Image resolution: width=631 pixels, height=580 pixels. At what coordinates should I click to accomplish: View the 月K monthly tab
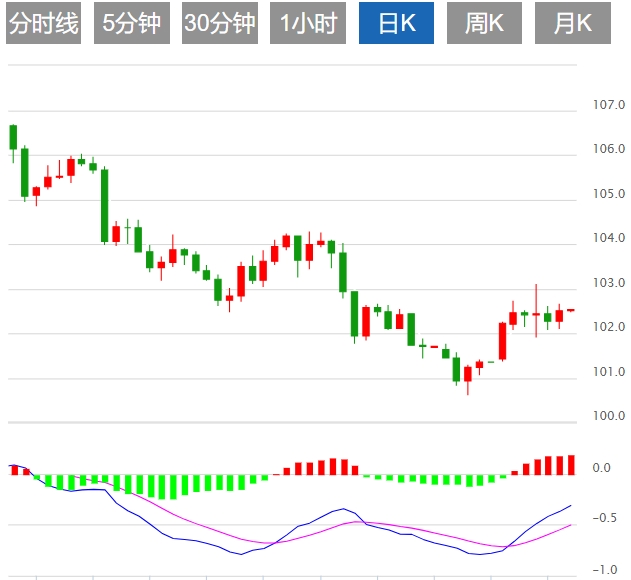pos(573,24)
